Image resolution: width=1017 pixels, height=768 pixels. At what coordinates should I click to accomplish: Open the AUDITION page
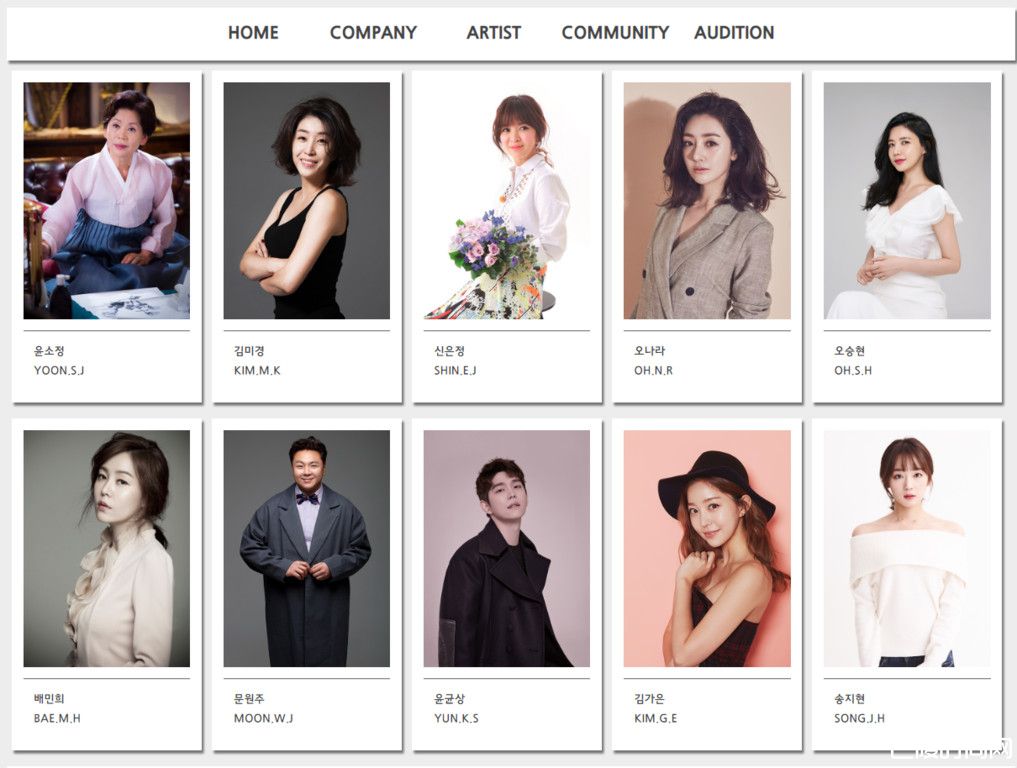point(734,32)
